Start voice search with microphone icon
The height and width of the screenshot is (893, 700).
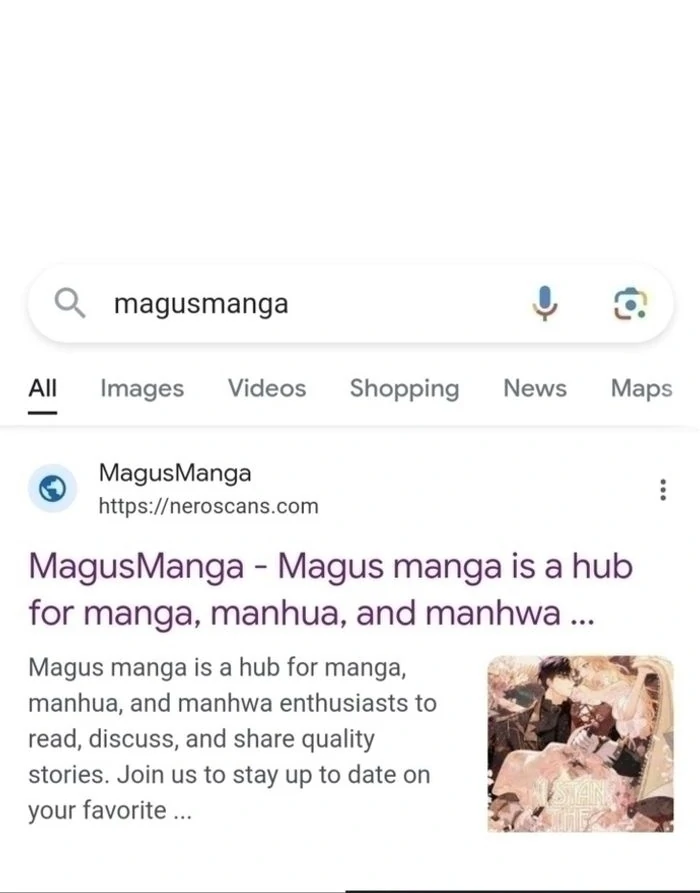(545, 303)
